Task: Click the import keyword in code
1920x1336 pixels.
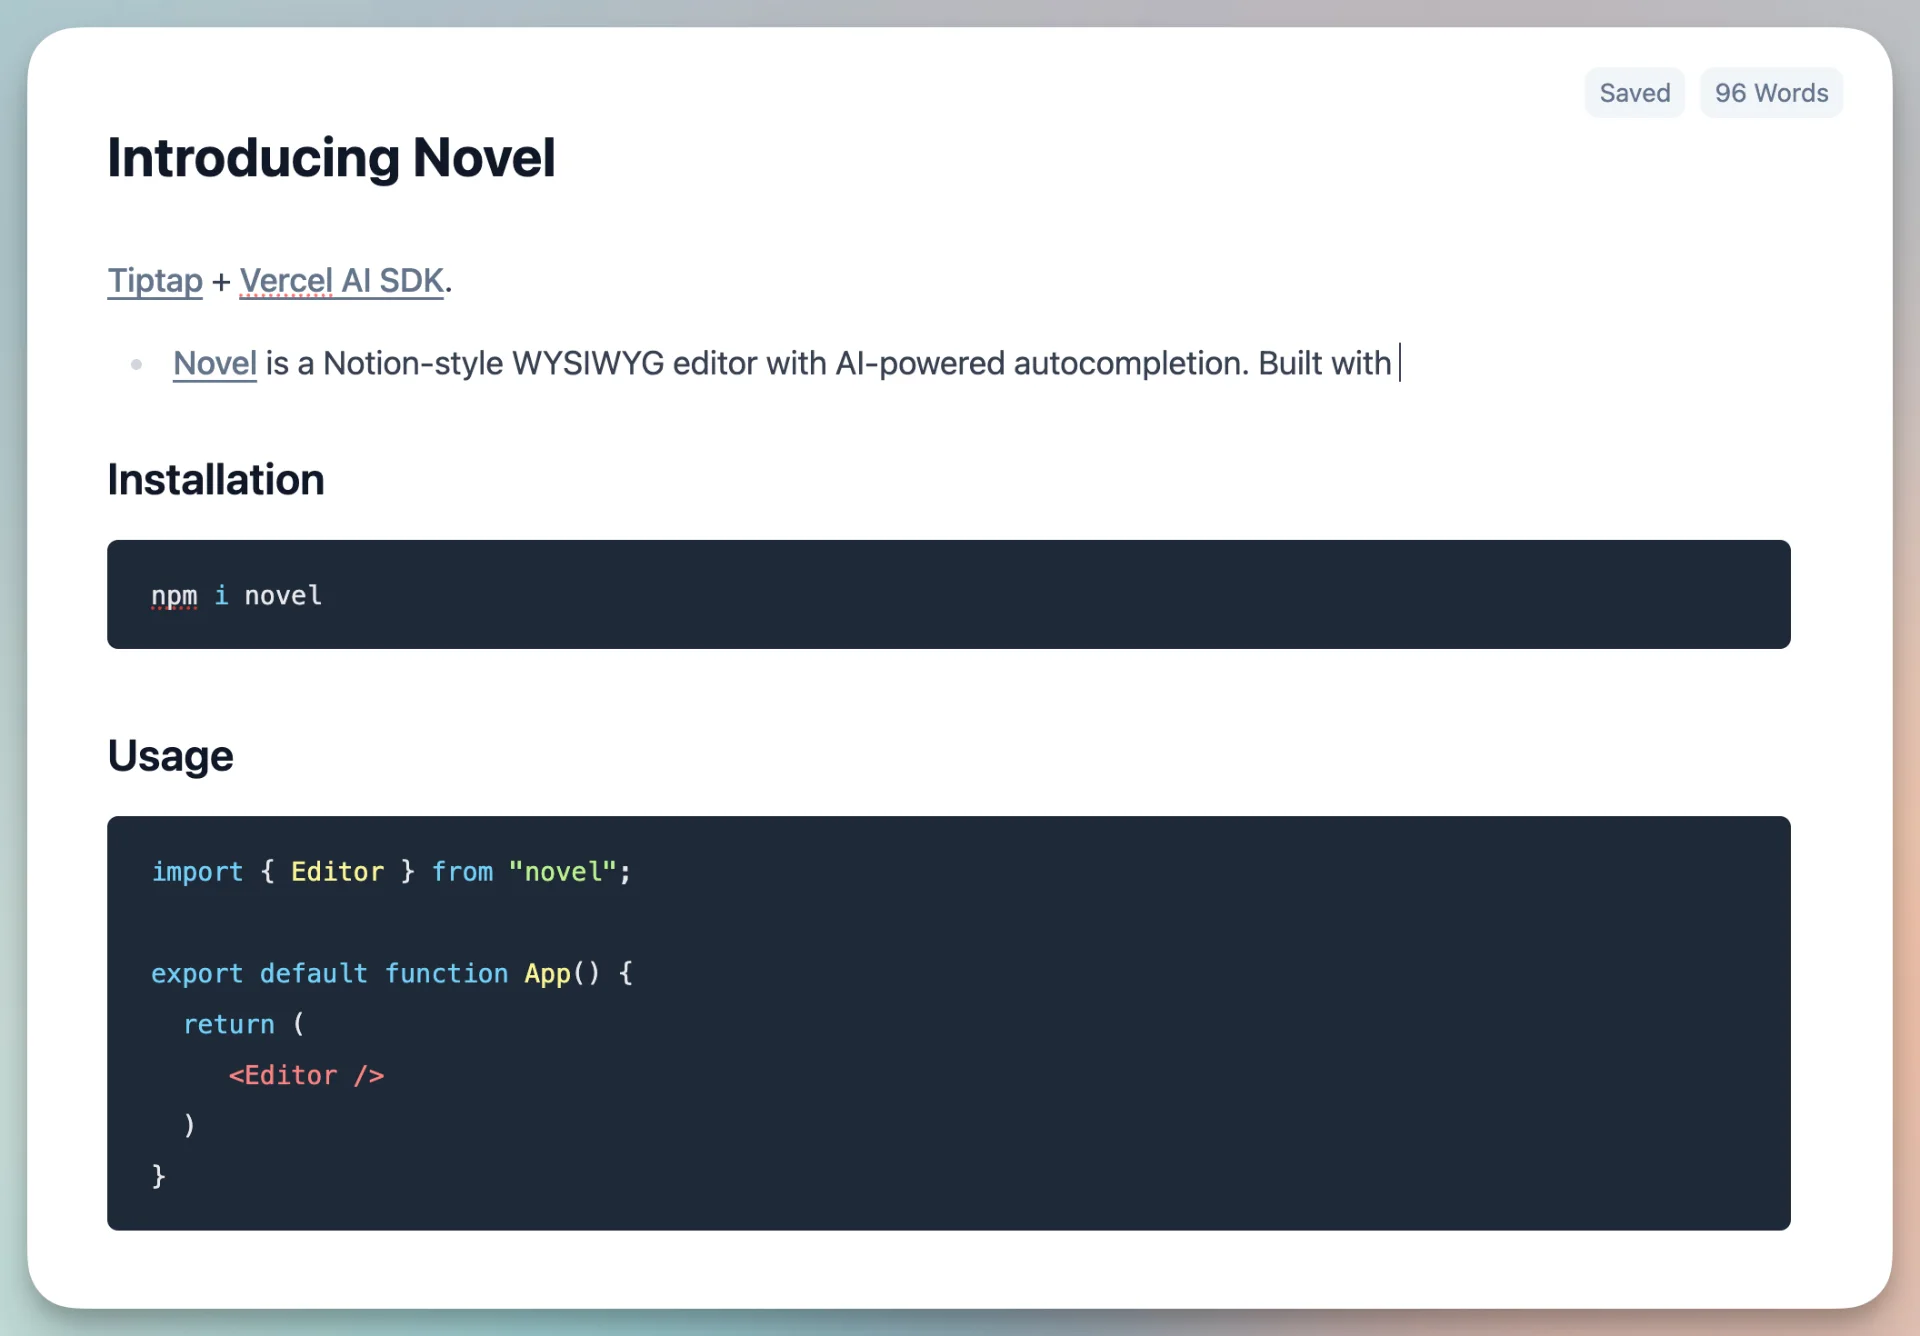Action: click(197, 872)
